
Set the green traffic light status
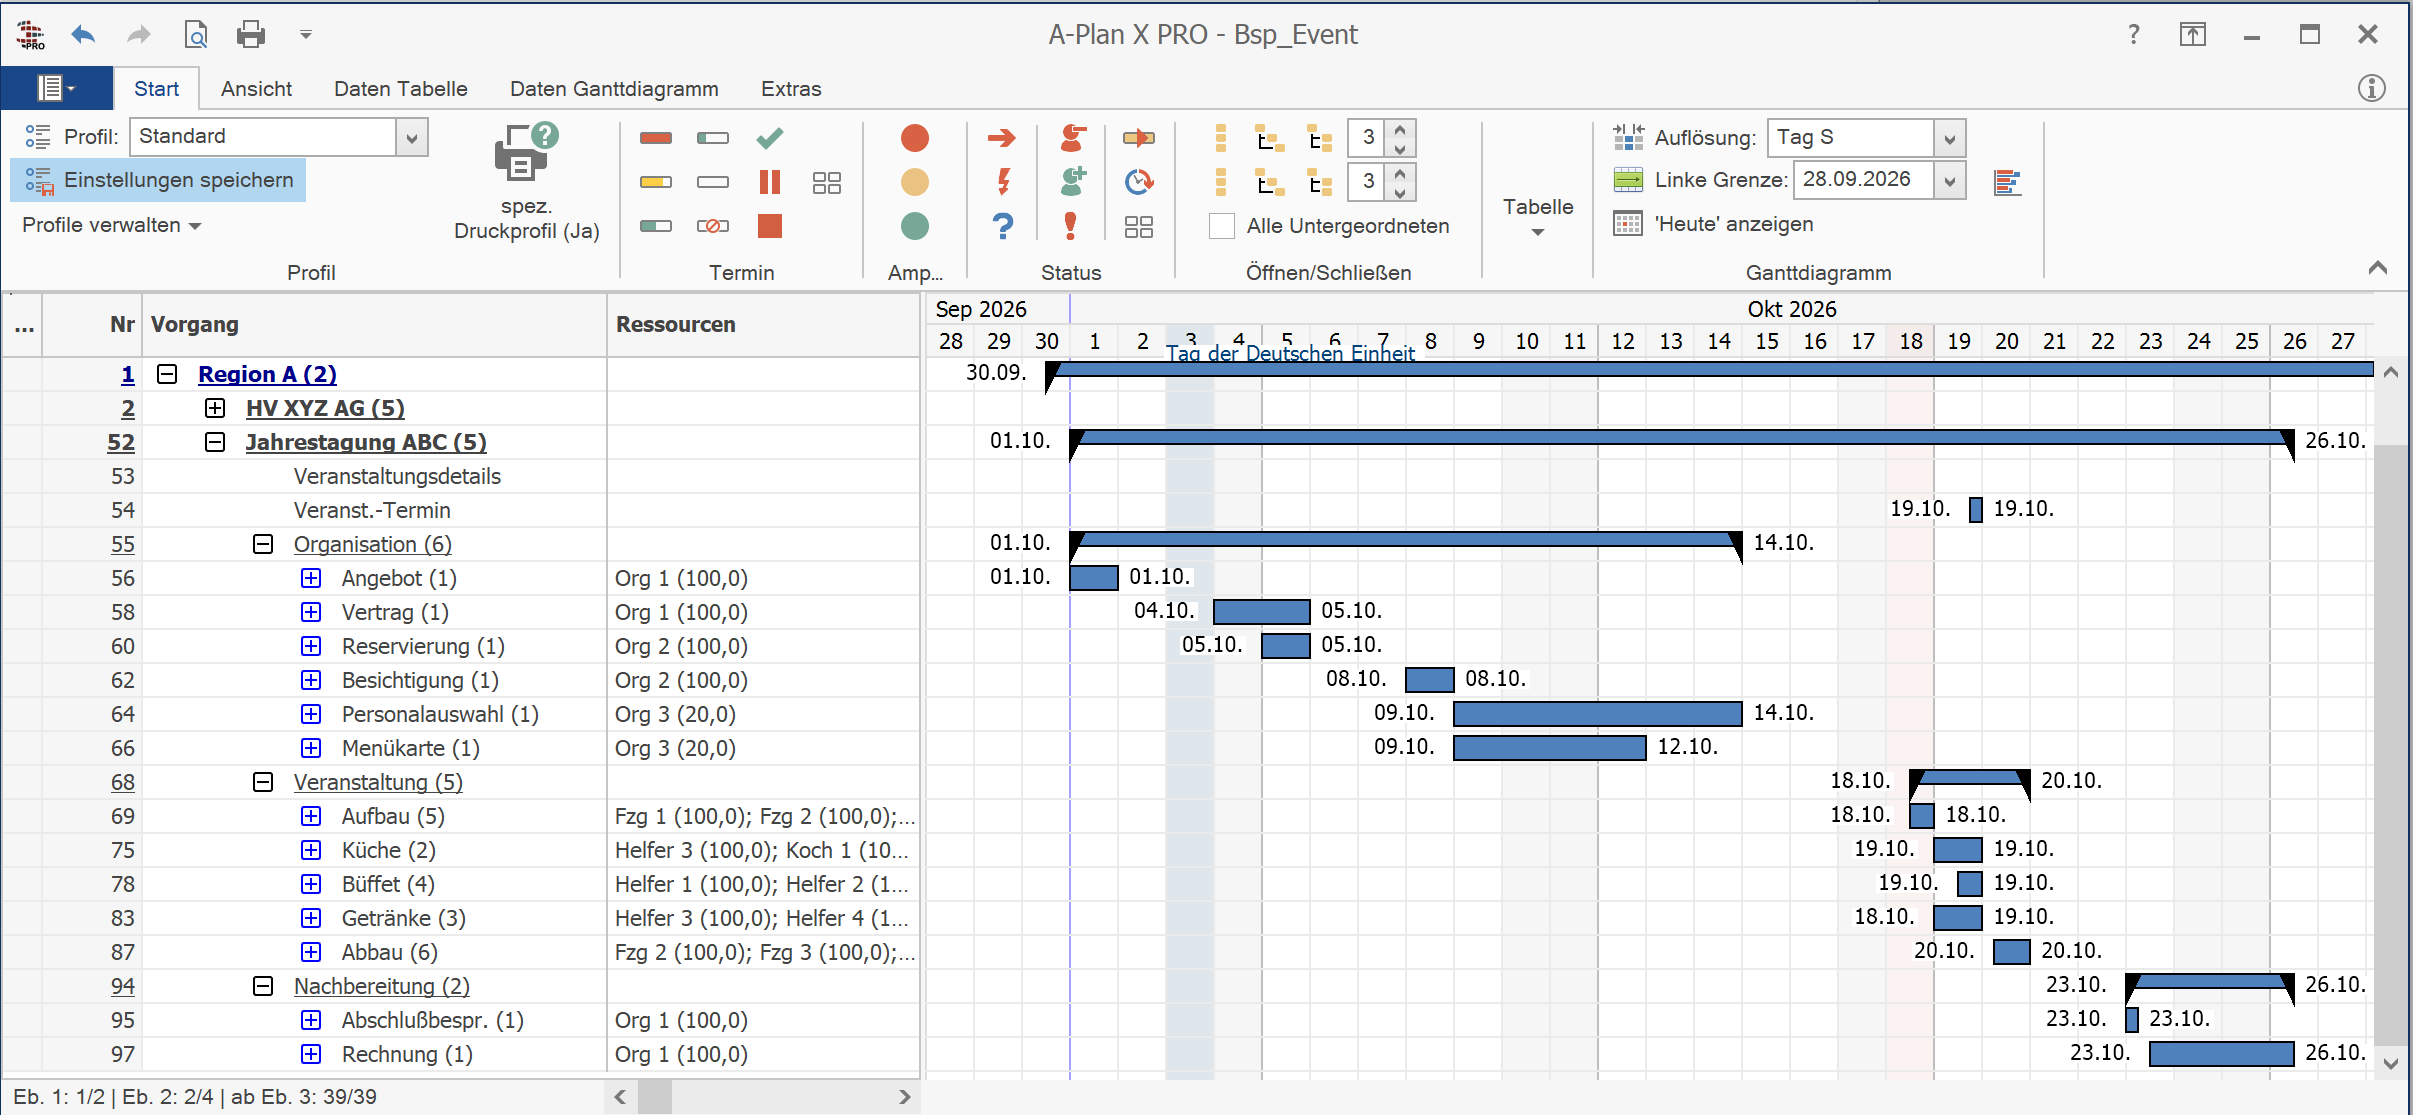(x=915, y=226)
